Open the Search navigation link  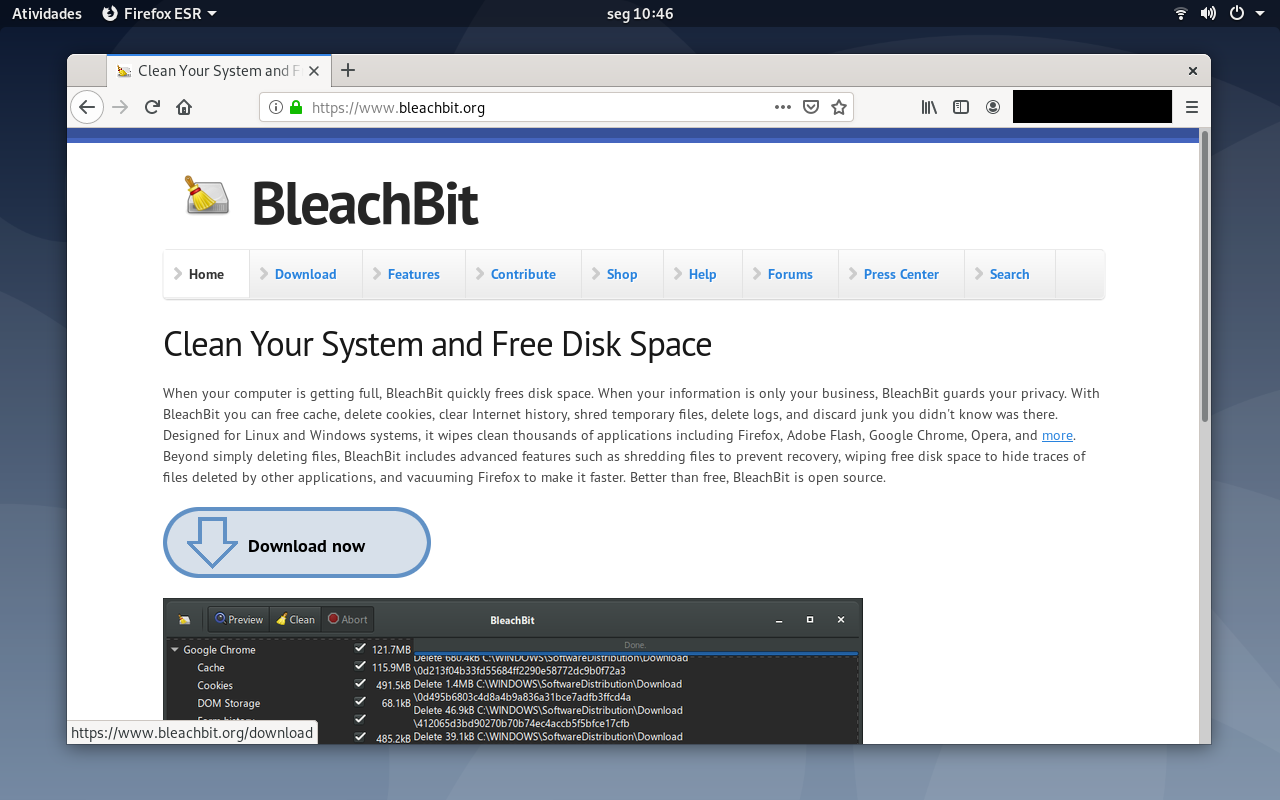(1009, 274)
